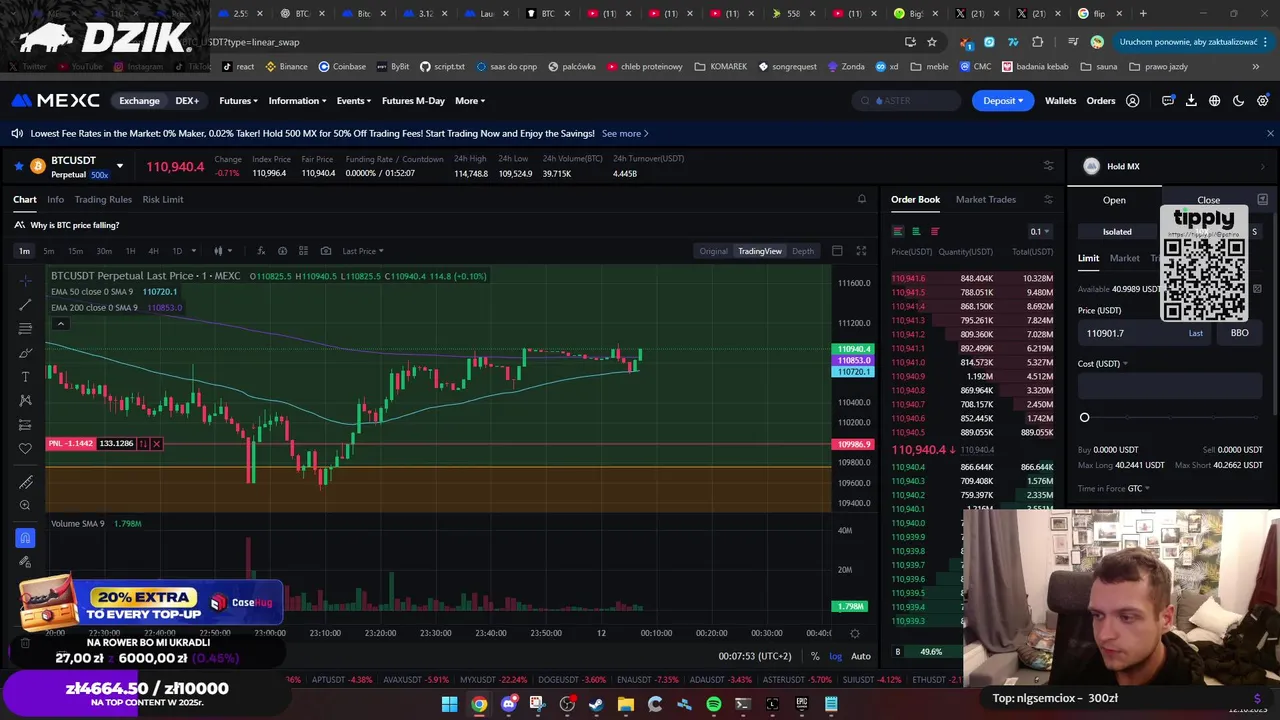Select the 5m timeframe
Image resolution: width=1280 pixels, height=720 pixels.
[x=48, y=251]
